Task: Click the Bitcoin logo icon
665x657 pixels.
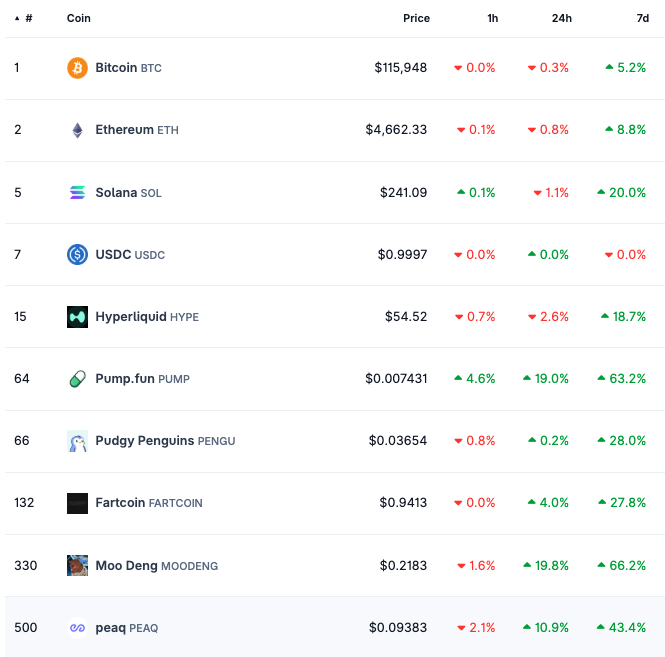Action: coord(77,68)
